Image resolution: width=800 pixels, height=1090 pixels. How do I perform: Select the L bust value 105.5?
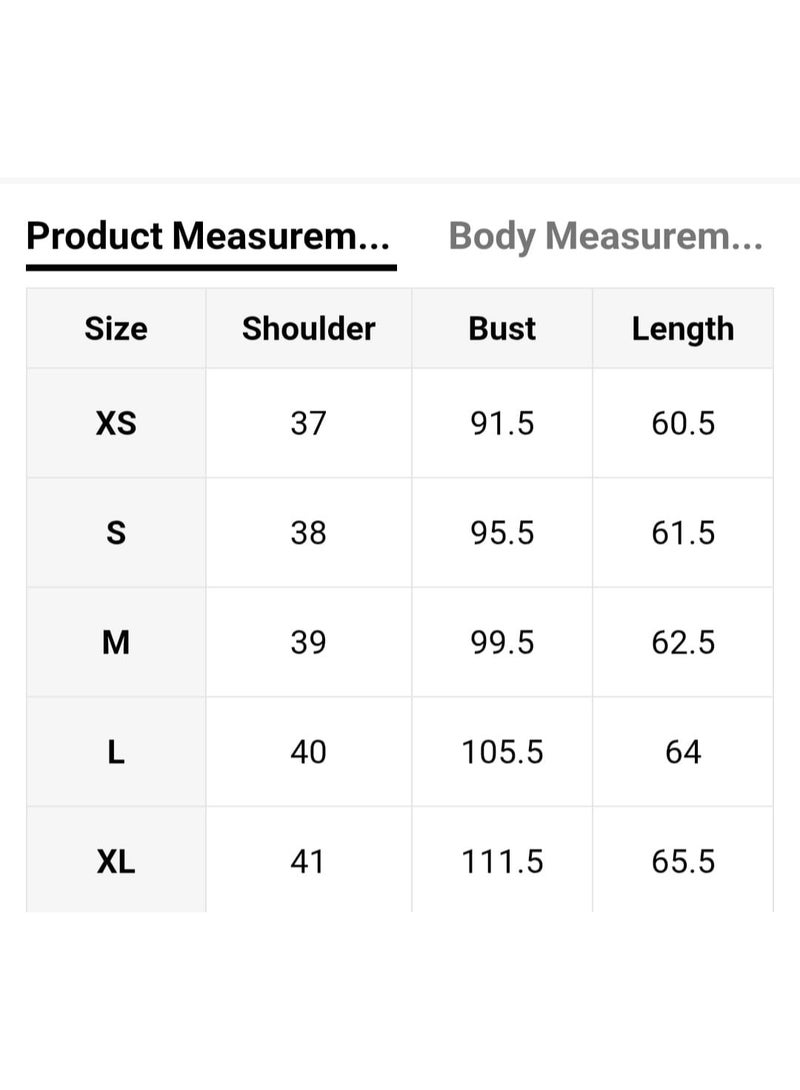pos(502,752)
